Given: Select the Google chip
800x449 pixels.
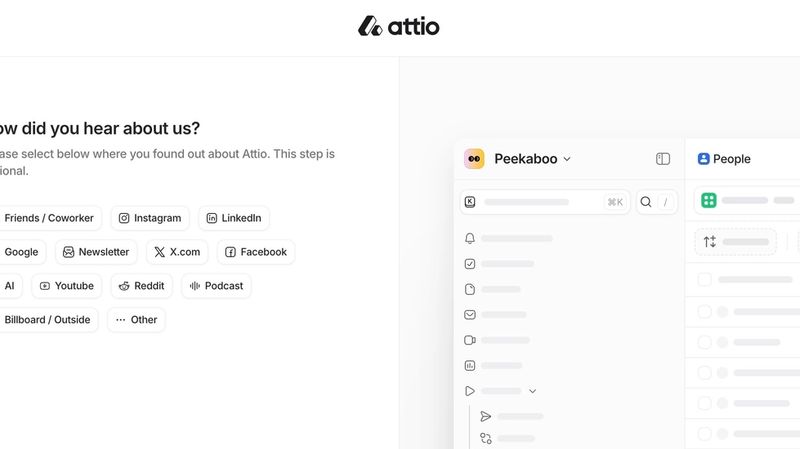Looking at the screenshot, I should [21, 252].
